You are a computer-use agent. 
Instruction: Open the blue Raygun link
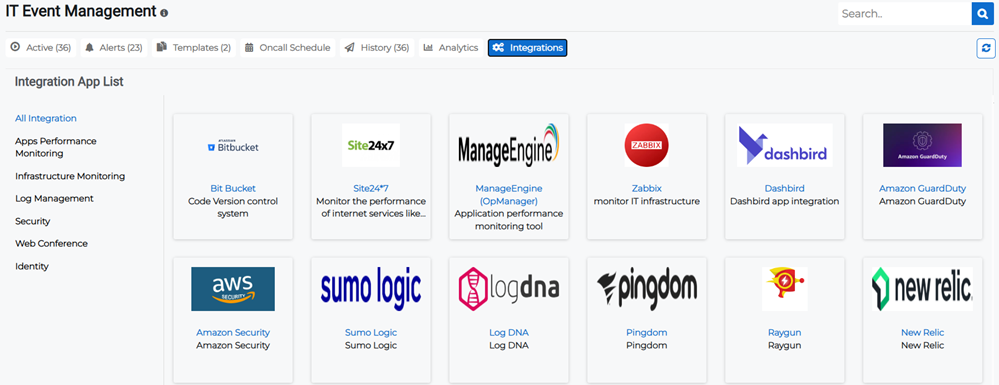[x=785, y=333]
